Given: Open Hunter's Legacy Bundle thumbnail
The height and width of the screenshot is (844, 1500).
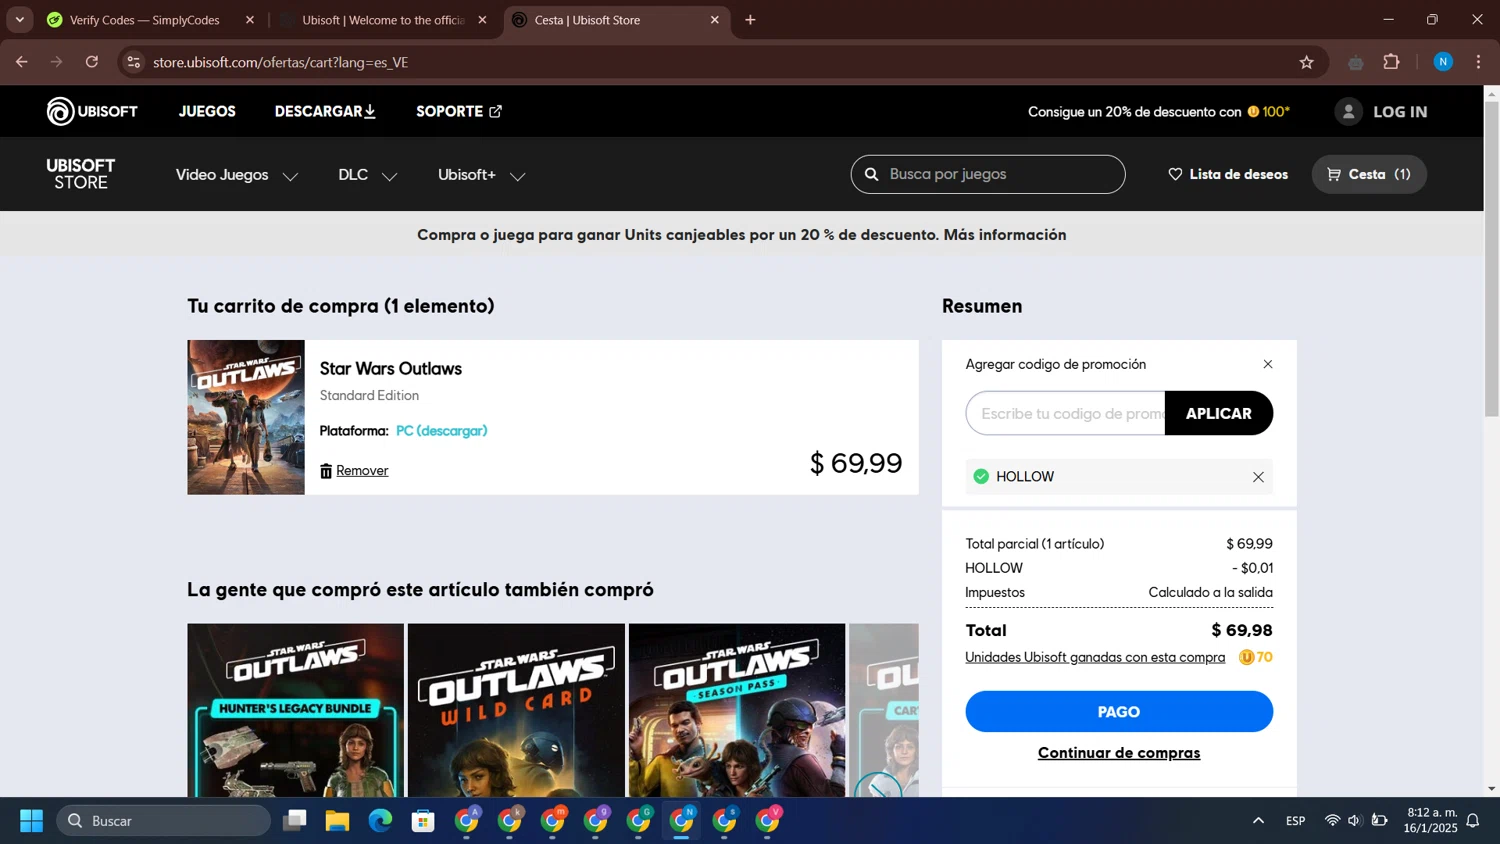Looking at the screenshot, I should coord(295,710).
